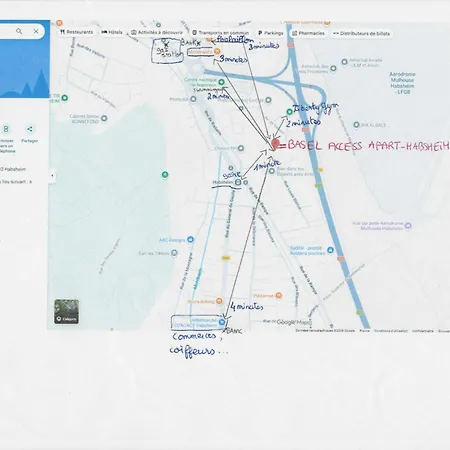Show Pharmacies on the map
The image size is (450, 450).
[308, 33]
